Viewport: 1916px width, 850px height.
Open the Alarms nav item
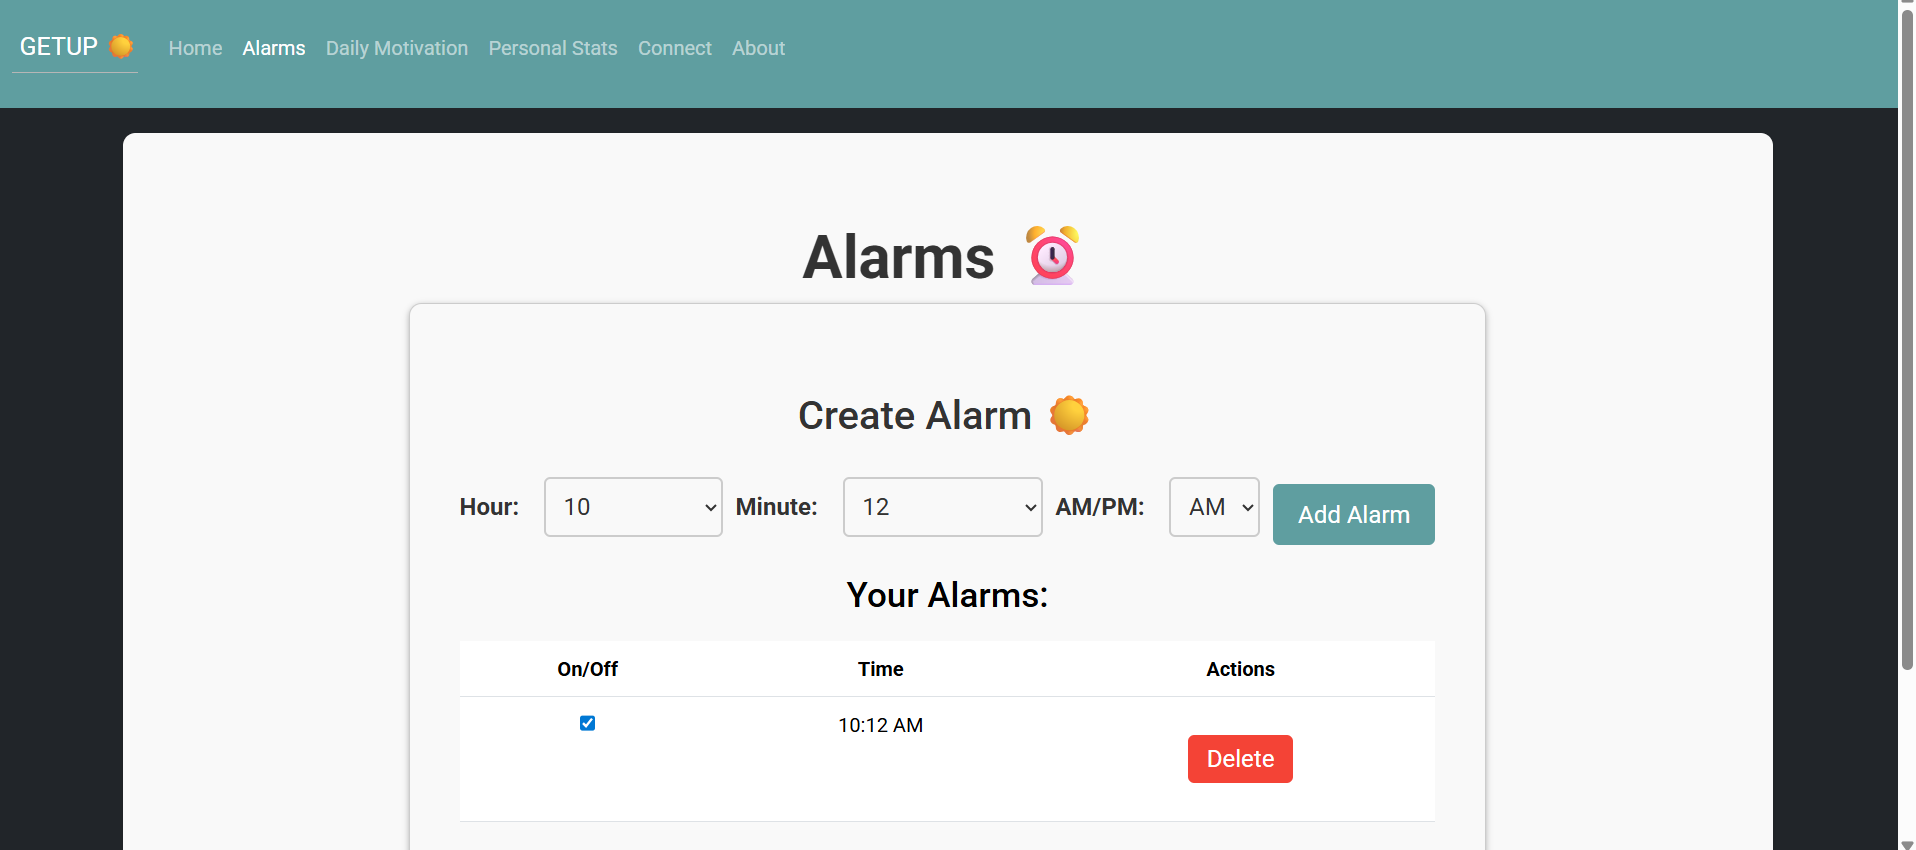click(274, 48)
